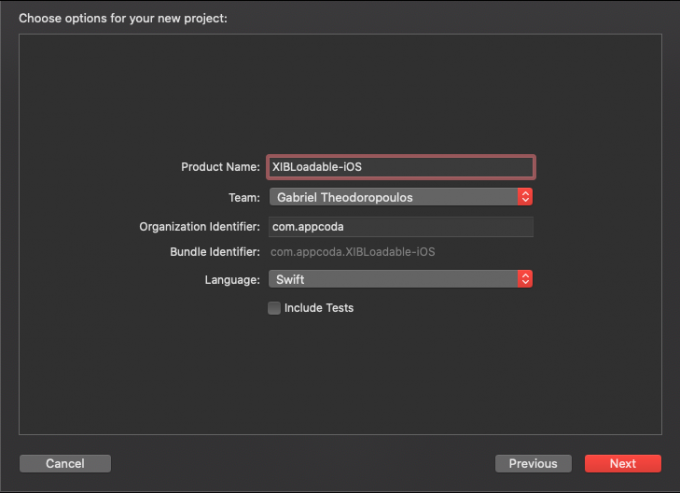Click the Organization Identifier label
The width and height of the screenshot is (680, 493).
[199, 227]
